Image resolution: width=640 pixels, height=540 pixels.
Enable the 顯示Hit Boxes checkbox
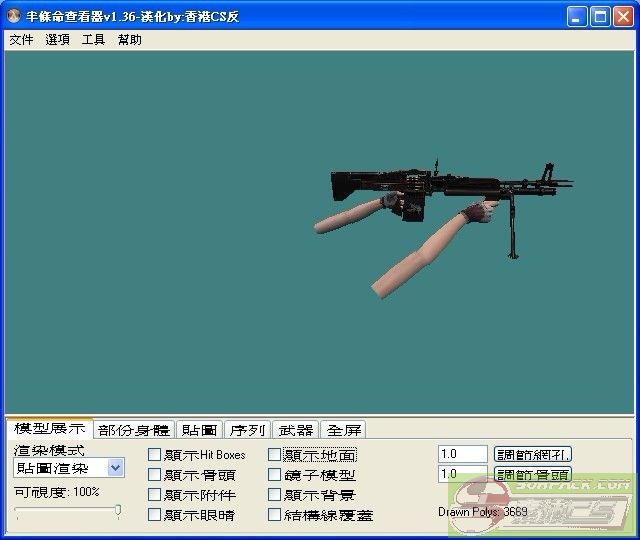[x=155, y=455]
